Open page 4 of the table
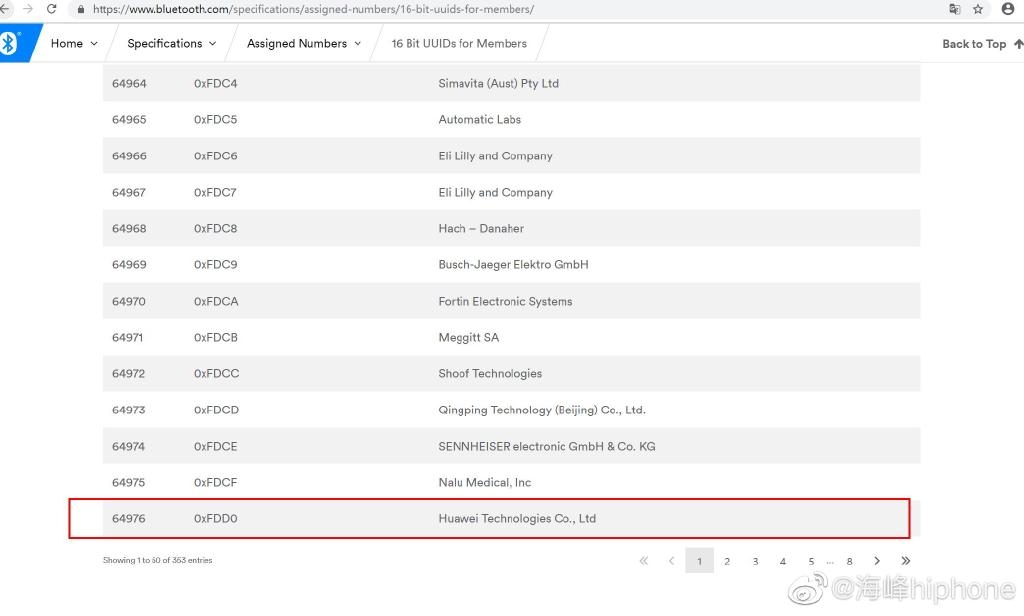This screenshot has height=616, width=1024. pos(783,561)
